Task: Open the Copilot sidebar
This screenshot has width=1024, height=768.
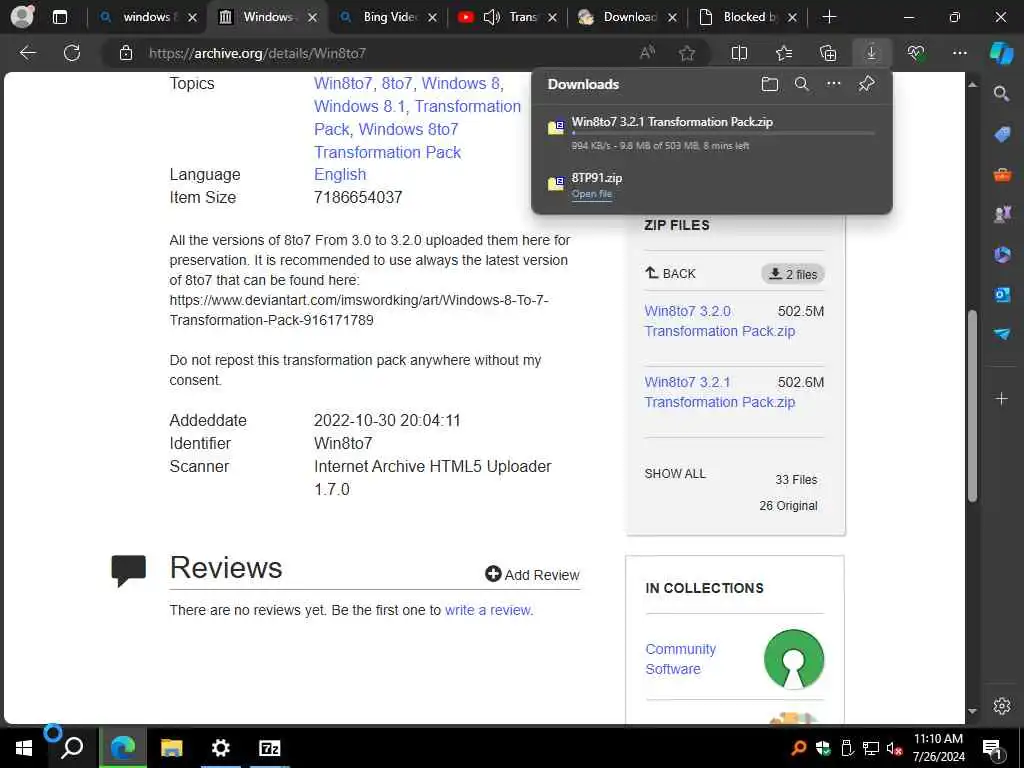Action: click(1001, 53)
